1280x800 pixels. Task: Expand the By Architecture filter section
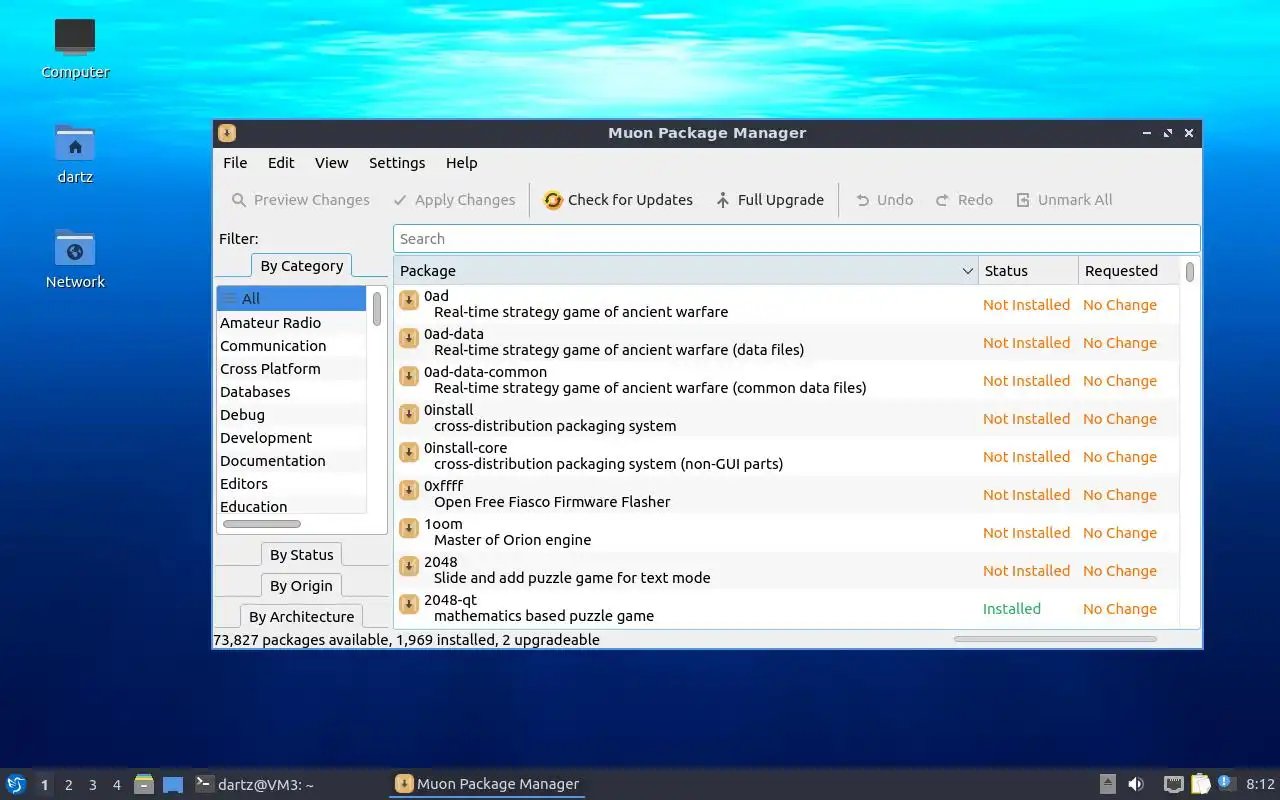pyautogui.click(x=301, y=617)
